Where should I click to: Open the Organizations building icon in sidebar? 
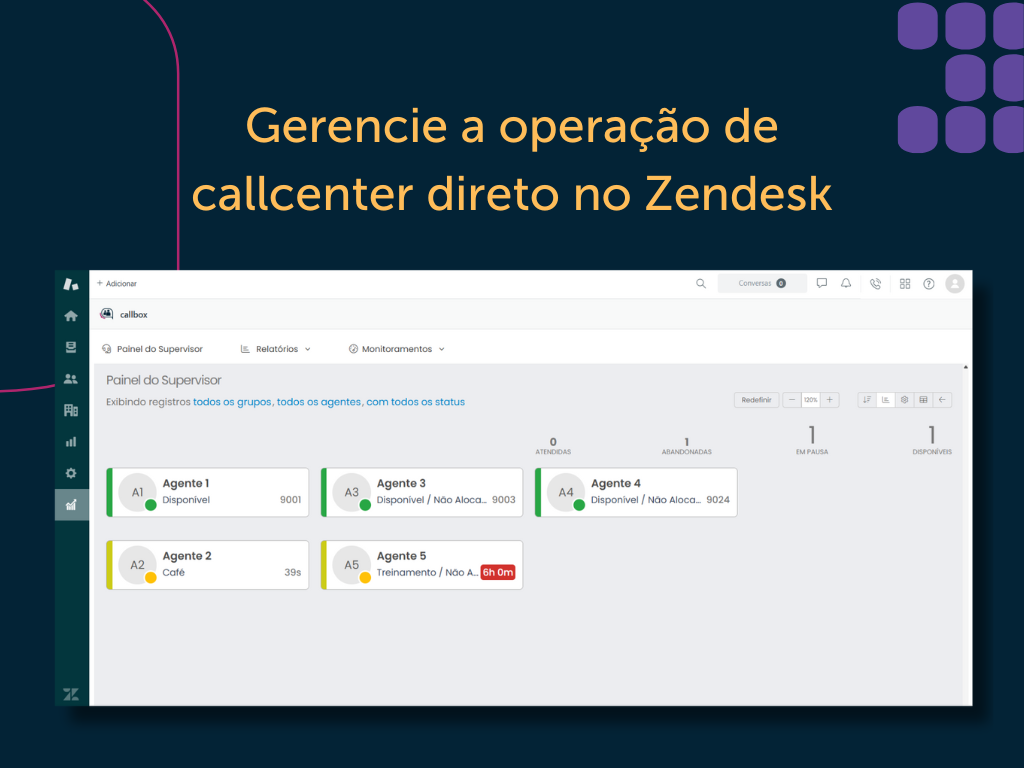point(71,410)
